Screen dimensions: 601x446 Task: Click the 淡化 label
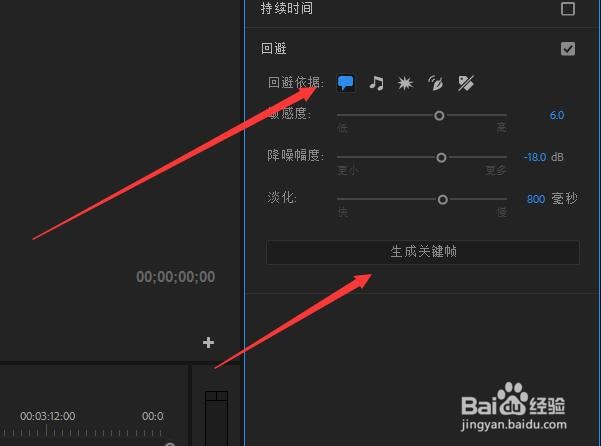pos(282,198)
